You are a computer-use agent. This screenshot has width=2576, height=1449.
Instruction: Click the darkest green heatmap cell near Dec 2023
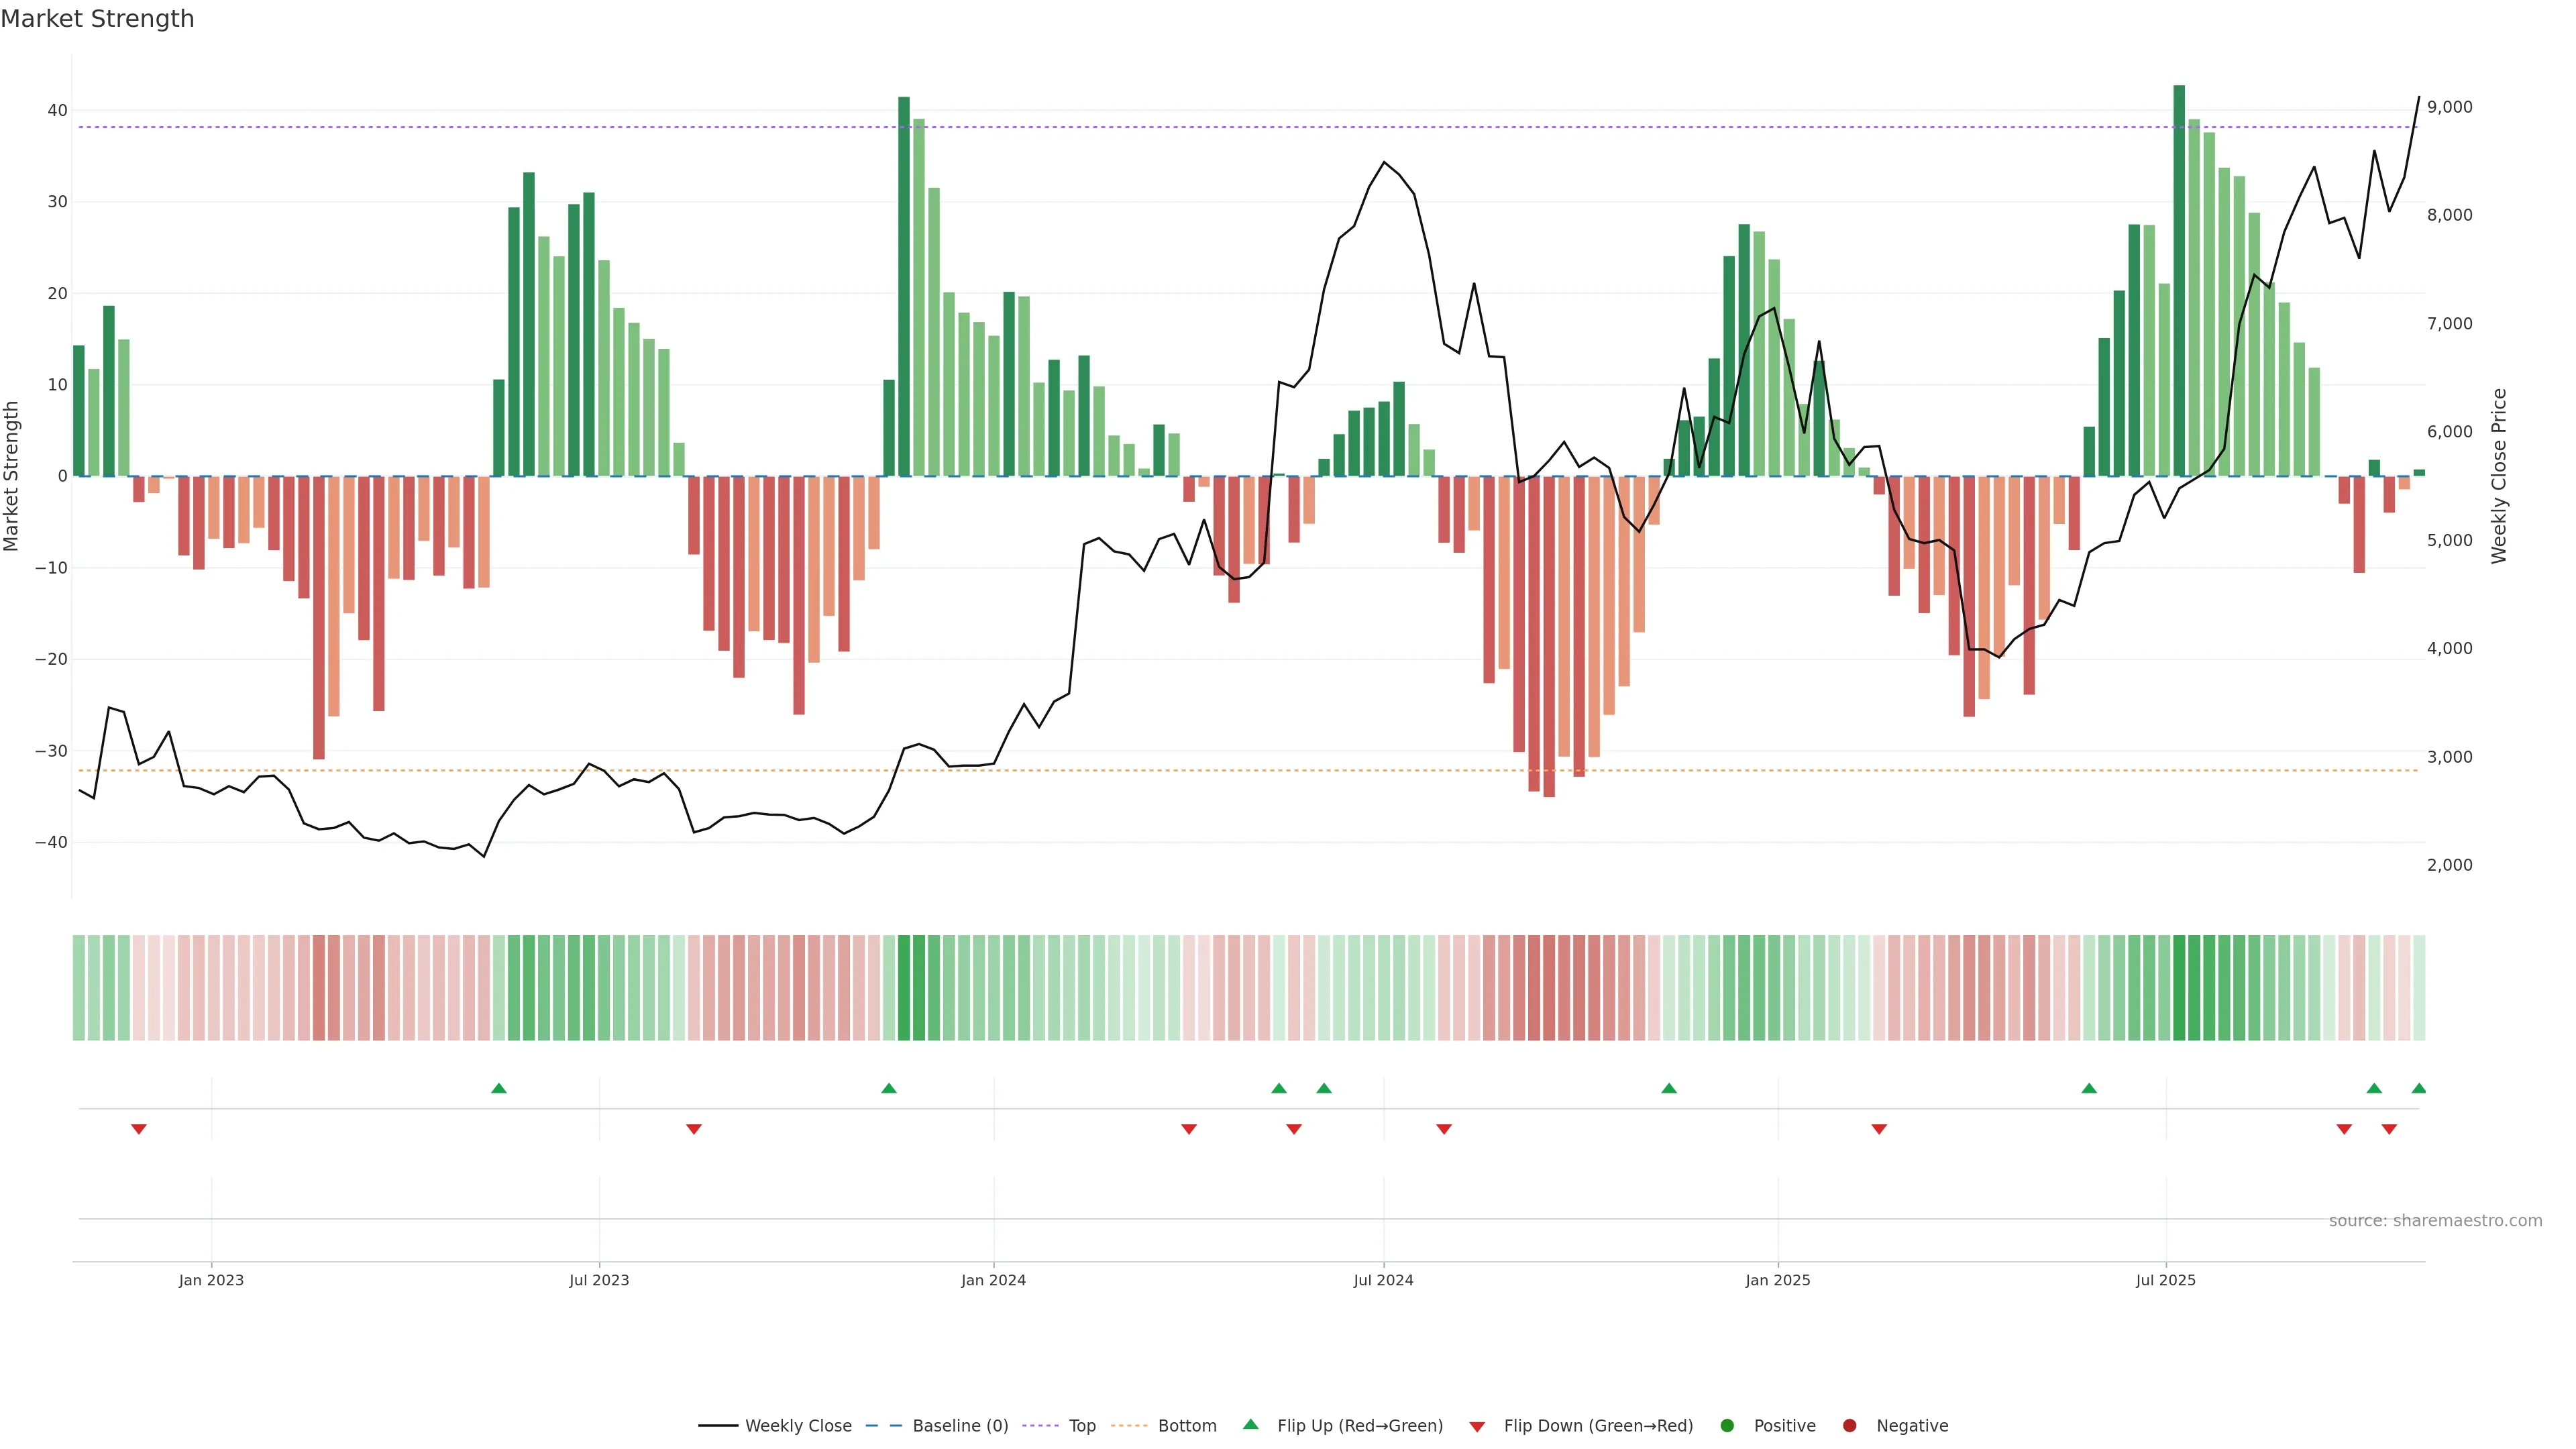click(904, 987)
